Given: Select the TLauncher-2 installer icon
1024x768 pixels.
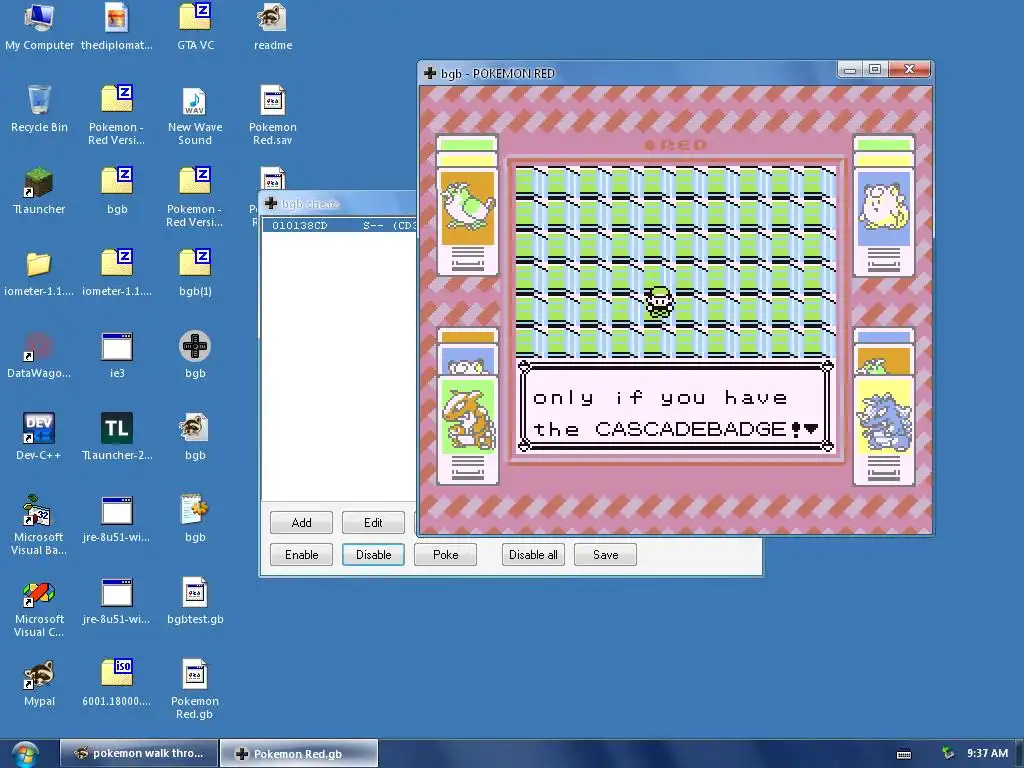Looking at the screenshot, I should [117, 438].
